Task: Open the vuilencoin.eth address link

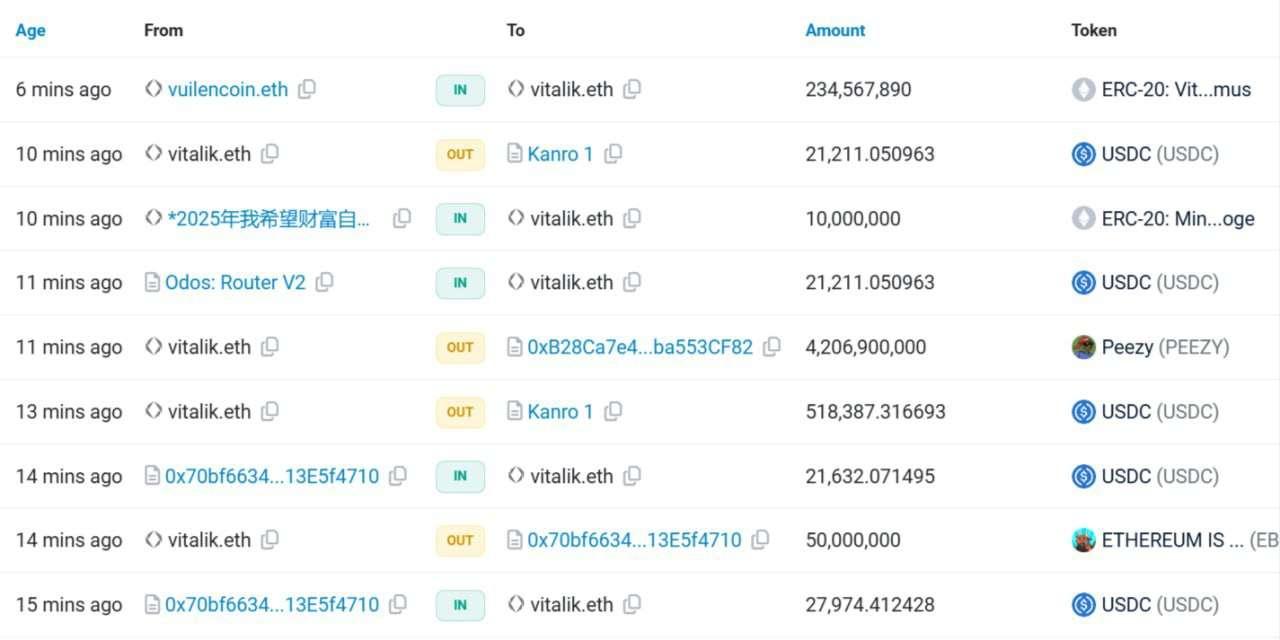Action: [x=227, y=89]
